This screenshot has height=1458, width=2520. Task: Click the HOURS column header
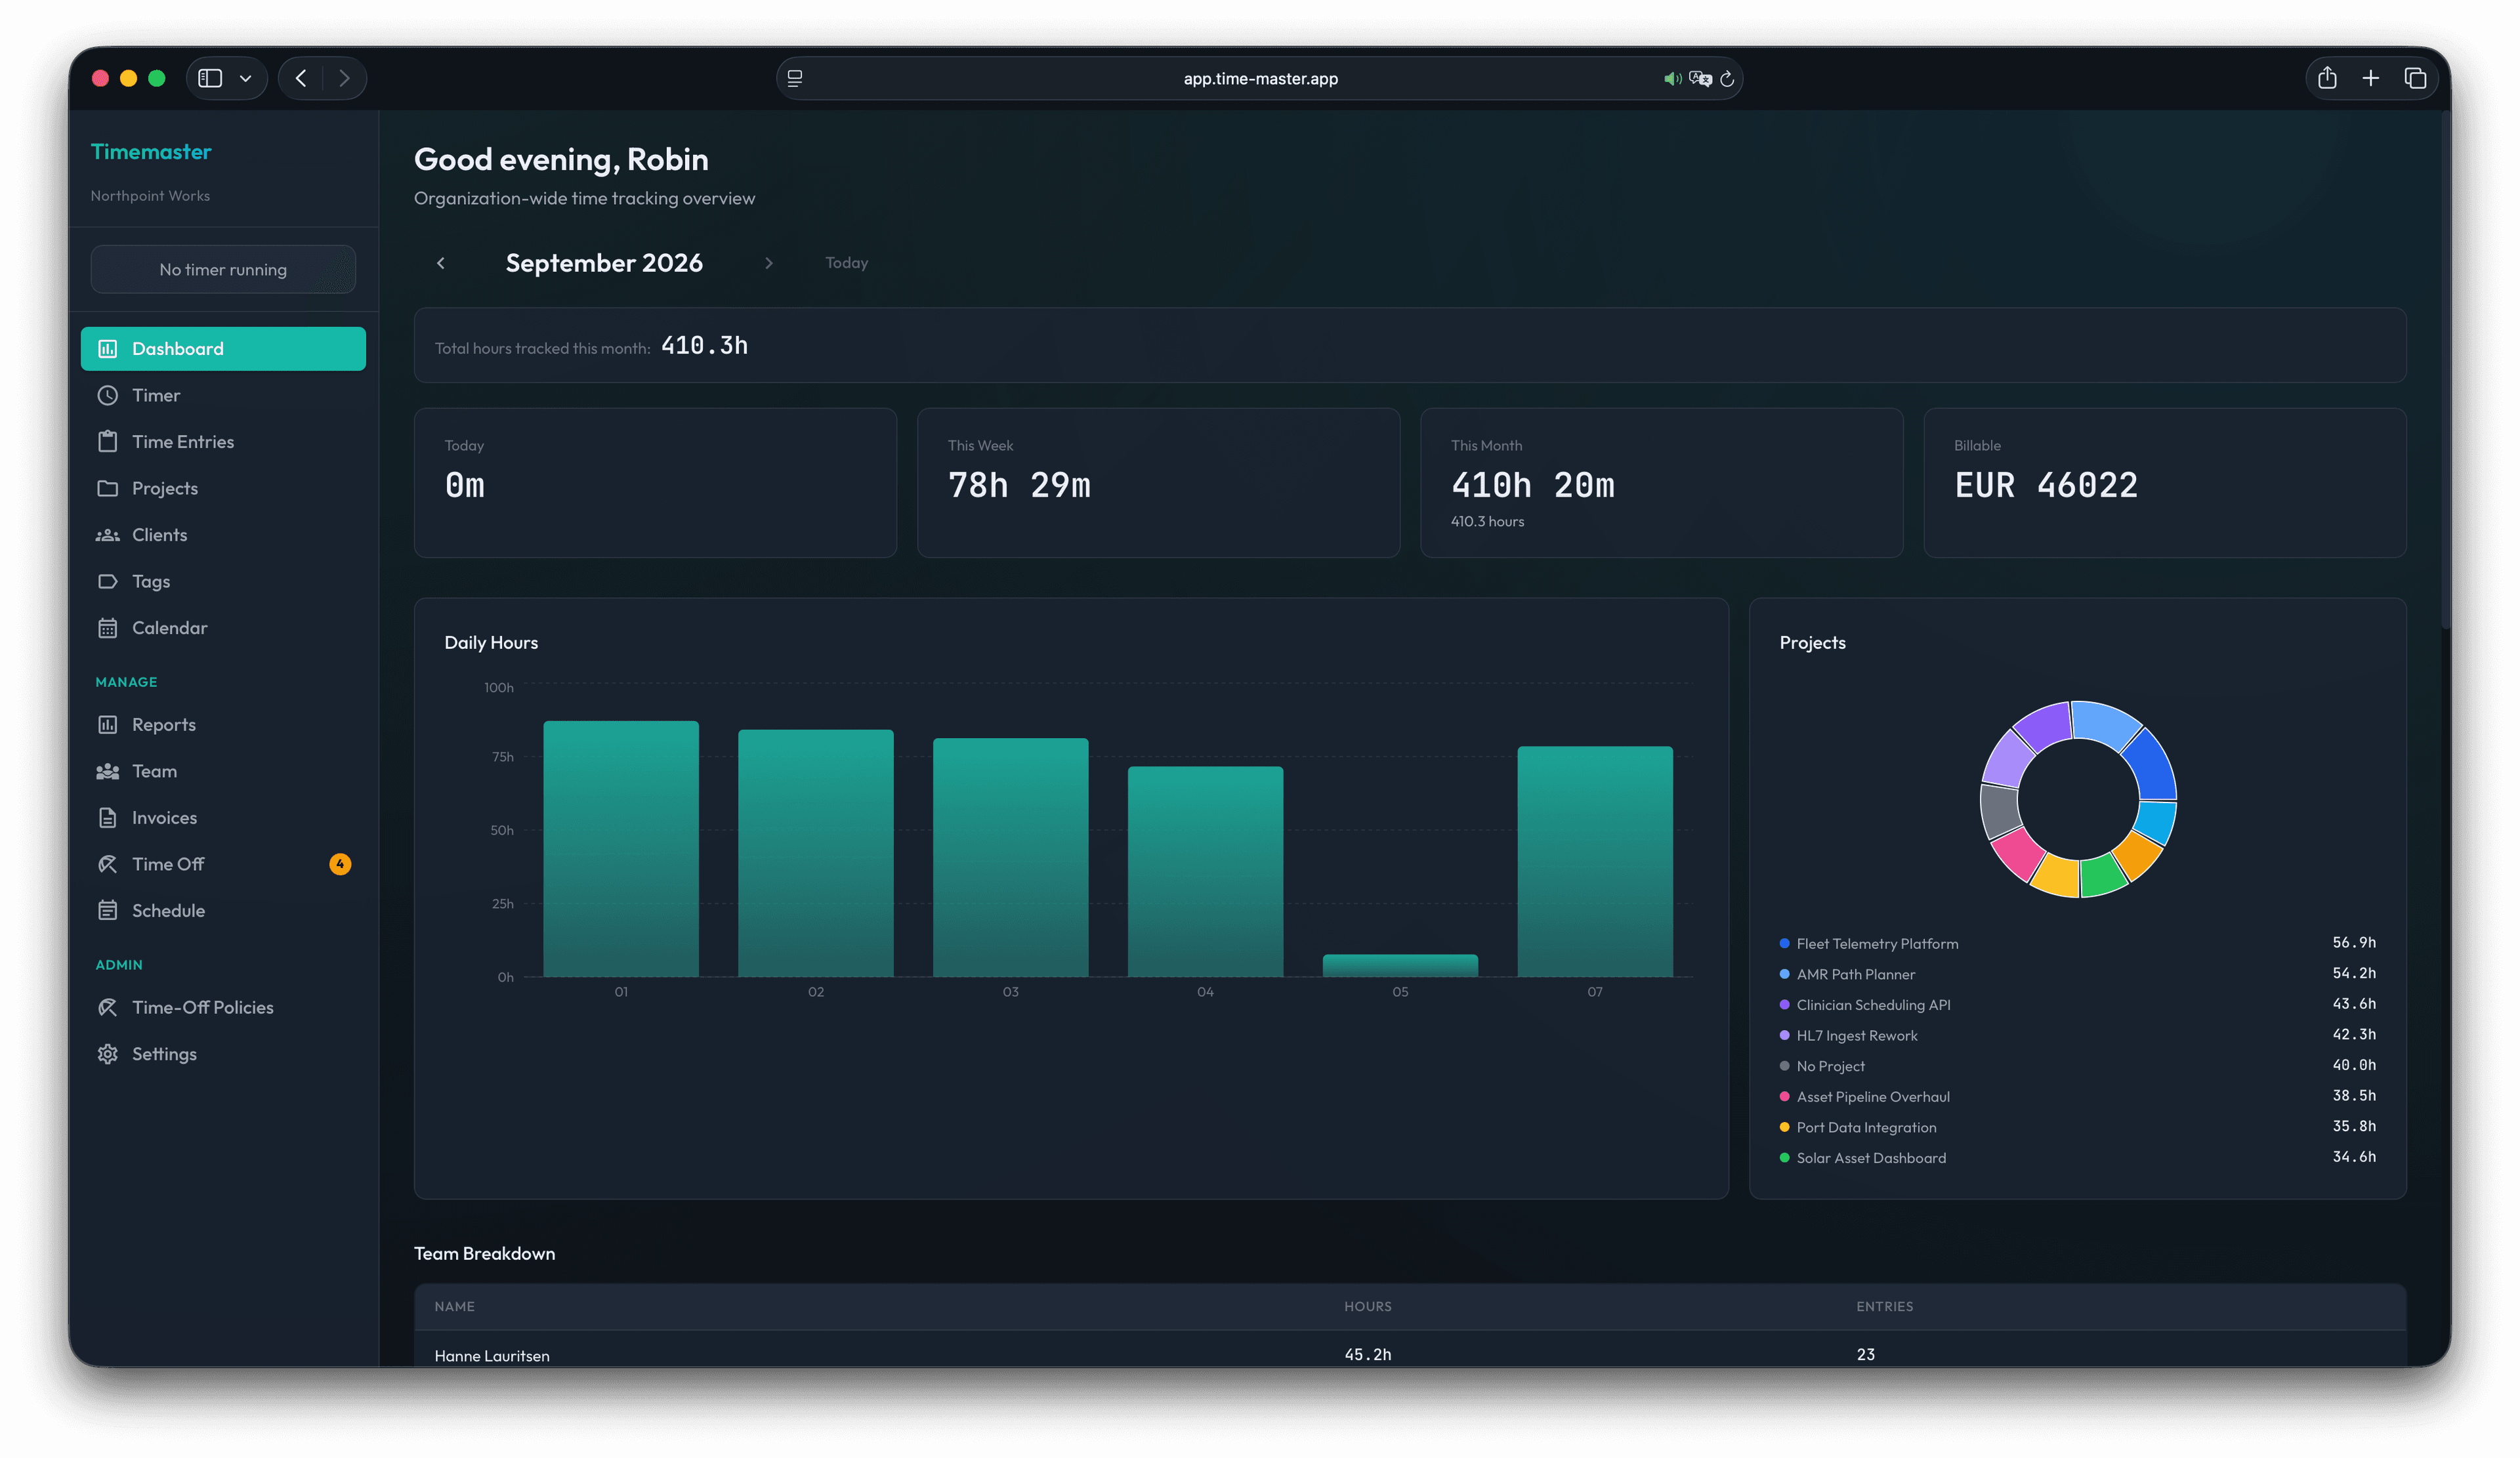pos(1367,1307)
